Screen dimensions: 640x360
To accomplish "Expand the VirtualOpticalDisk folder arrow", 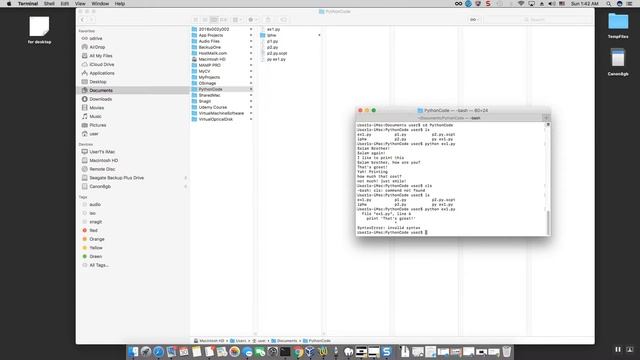I will 251,119.
